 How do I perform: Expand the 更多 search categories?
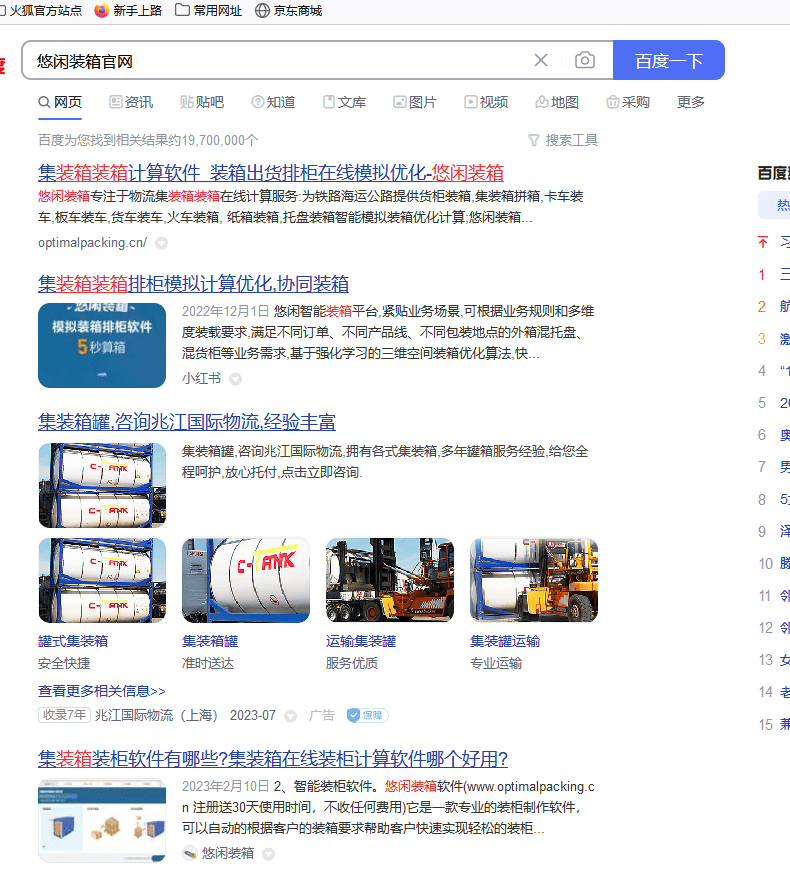(690, 102)
